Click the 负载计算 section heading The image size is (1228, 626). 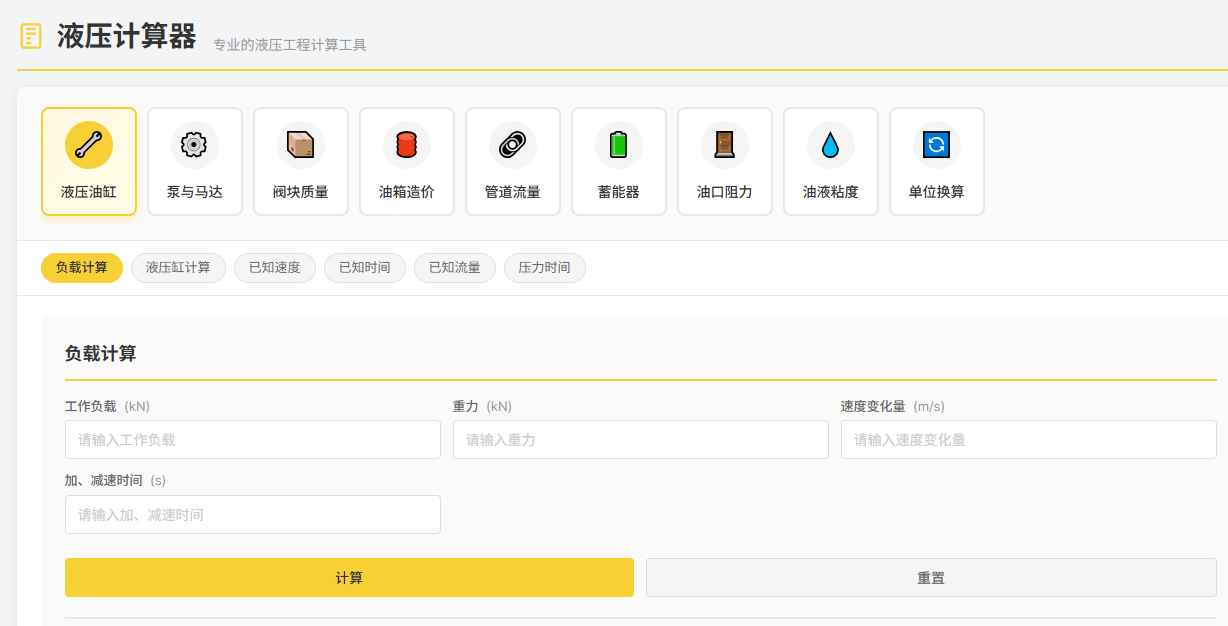point(101,353)
